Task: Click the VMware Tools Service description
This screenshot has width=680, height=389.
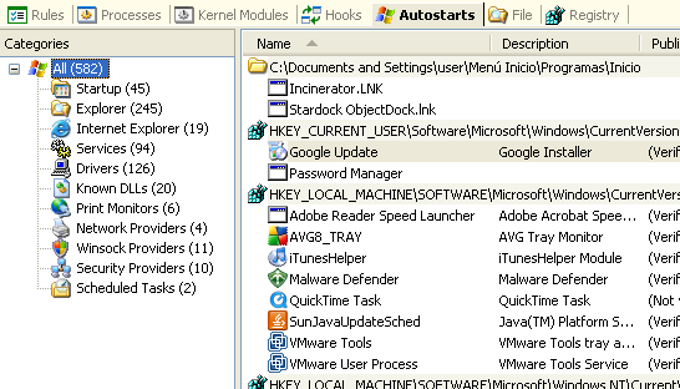Action: pyautogui.click(x=563, y=364)
